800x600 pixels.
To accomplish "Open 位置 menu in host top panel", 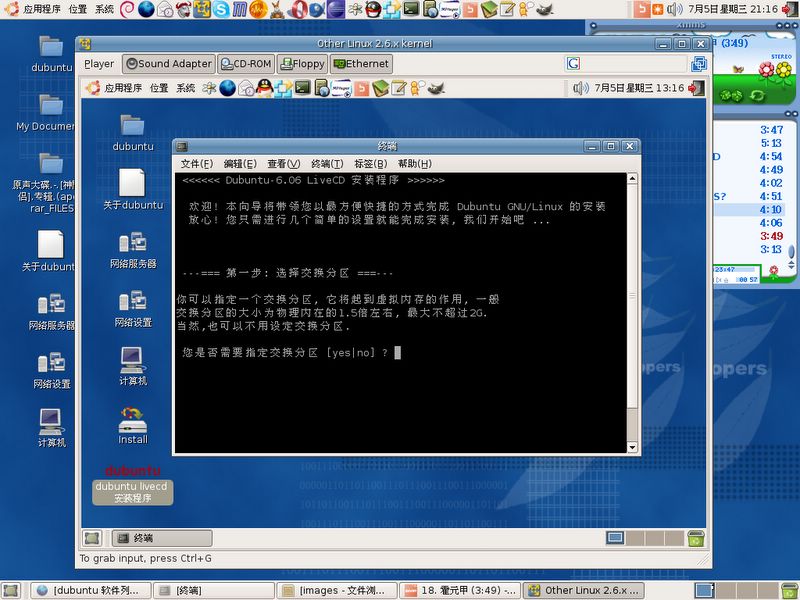I will (78, 9).
